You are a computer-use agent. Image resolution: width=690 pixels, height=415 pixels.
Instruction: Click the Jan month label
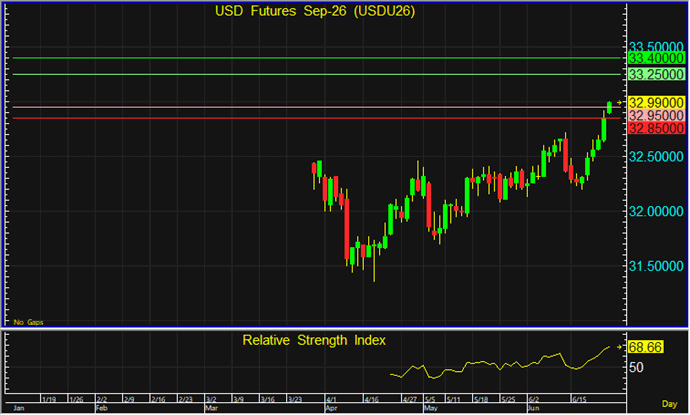coord(19,408)
